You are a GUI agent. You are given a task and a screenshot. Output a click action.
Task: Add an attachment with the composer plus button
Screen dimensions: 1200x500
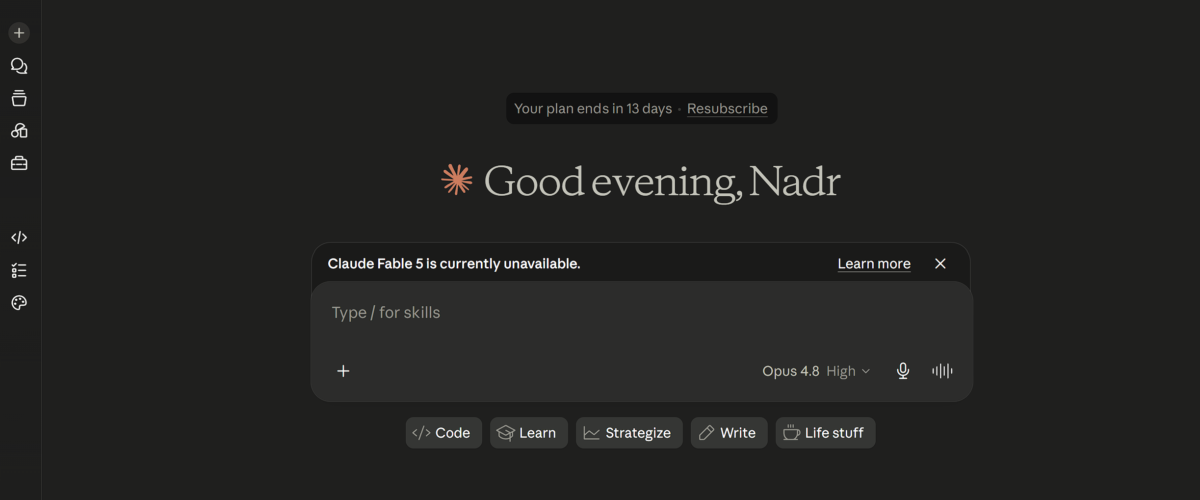[x=343, y=371]
